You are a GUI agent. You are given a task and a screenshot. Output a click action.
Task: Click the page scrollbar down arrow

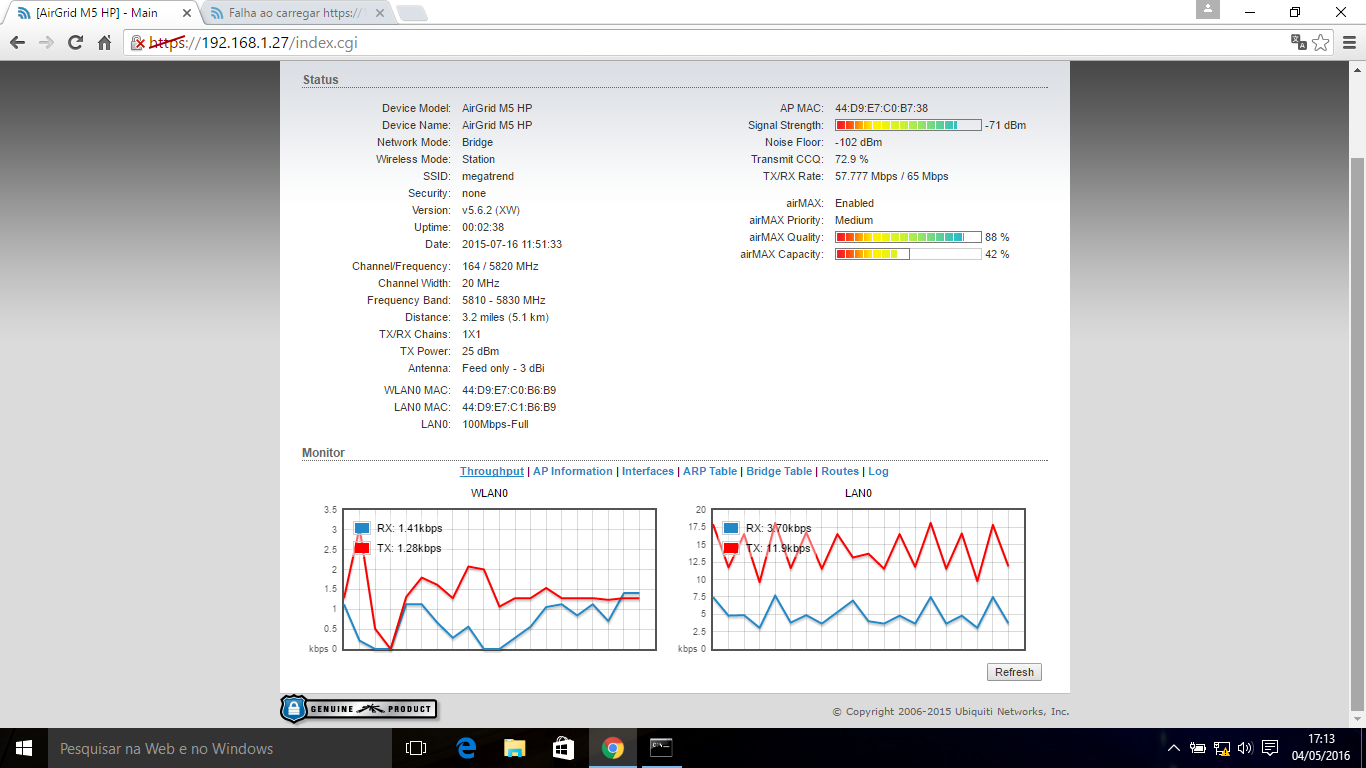[x=1357, y=719]
